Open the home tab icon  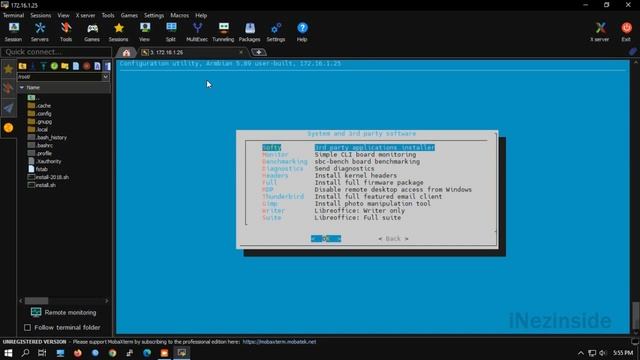pos(126,53)
